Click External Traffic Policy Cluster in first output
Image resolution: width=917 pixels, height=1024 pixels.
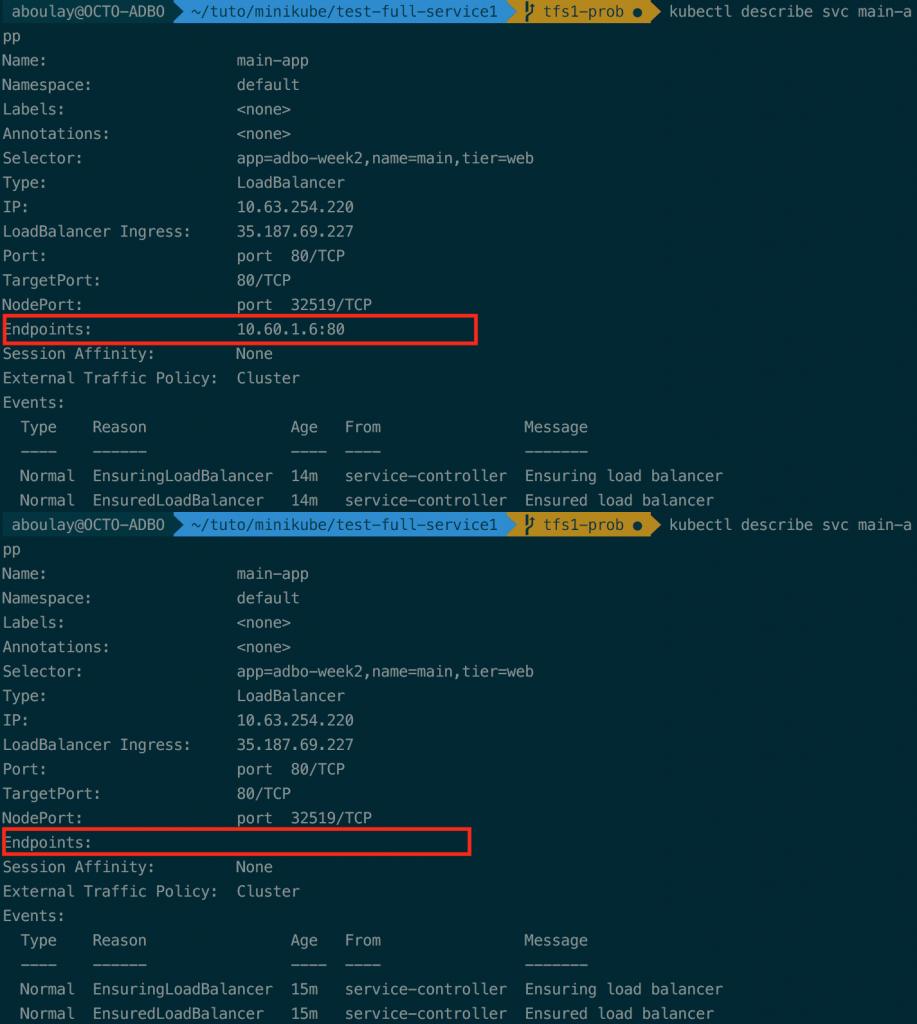pyautogui.click(x=268, y=378)
